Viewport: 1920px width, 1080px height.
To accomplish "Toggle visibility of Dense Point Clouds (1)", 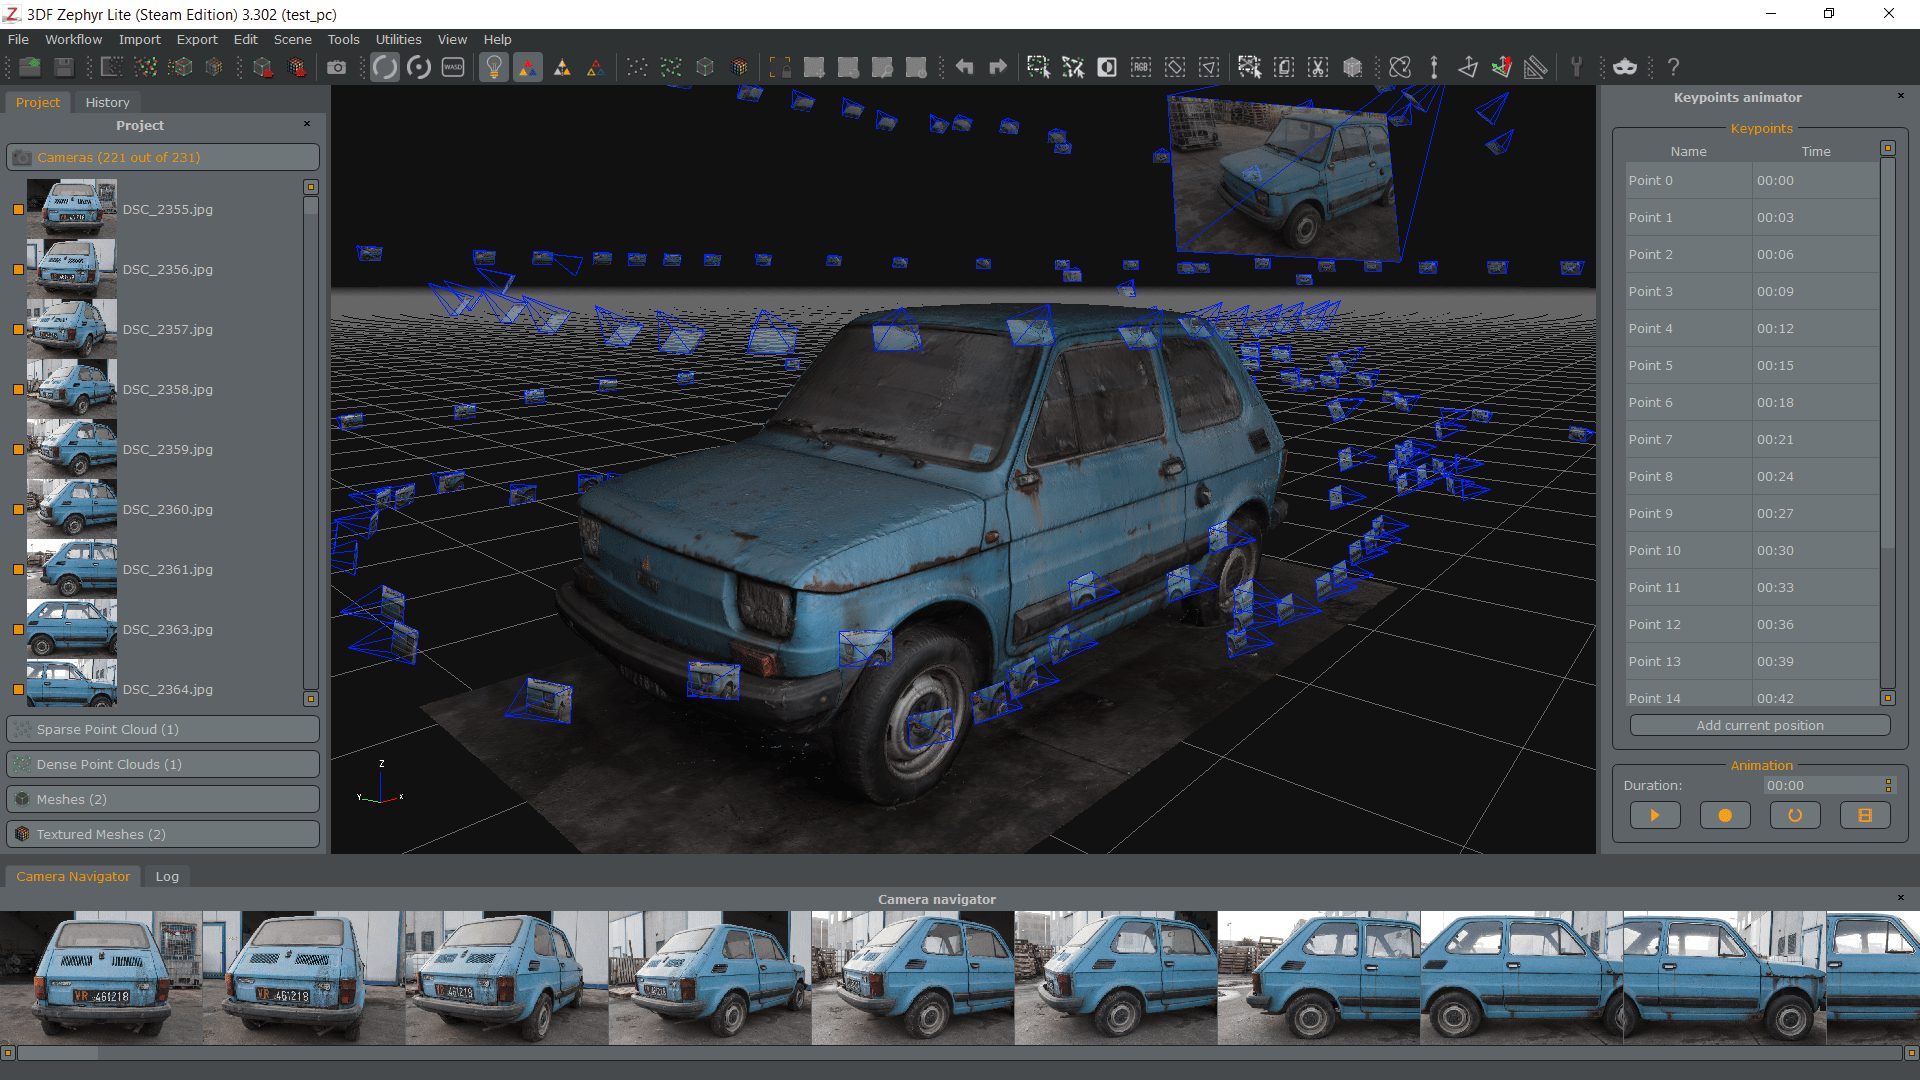I will point(22,764).
